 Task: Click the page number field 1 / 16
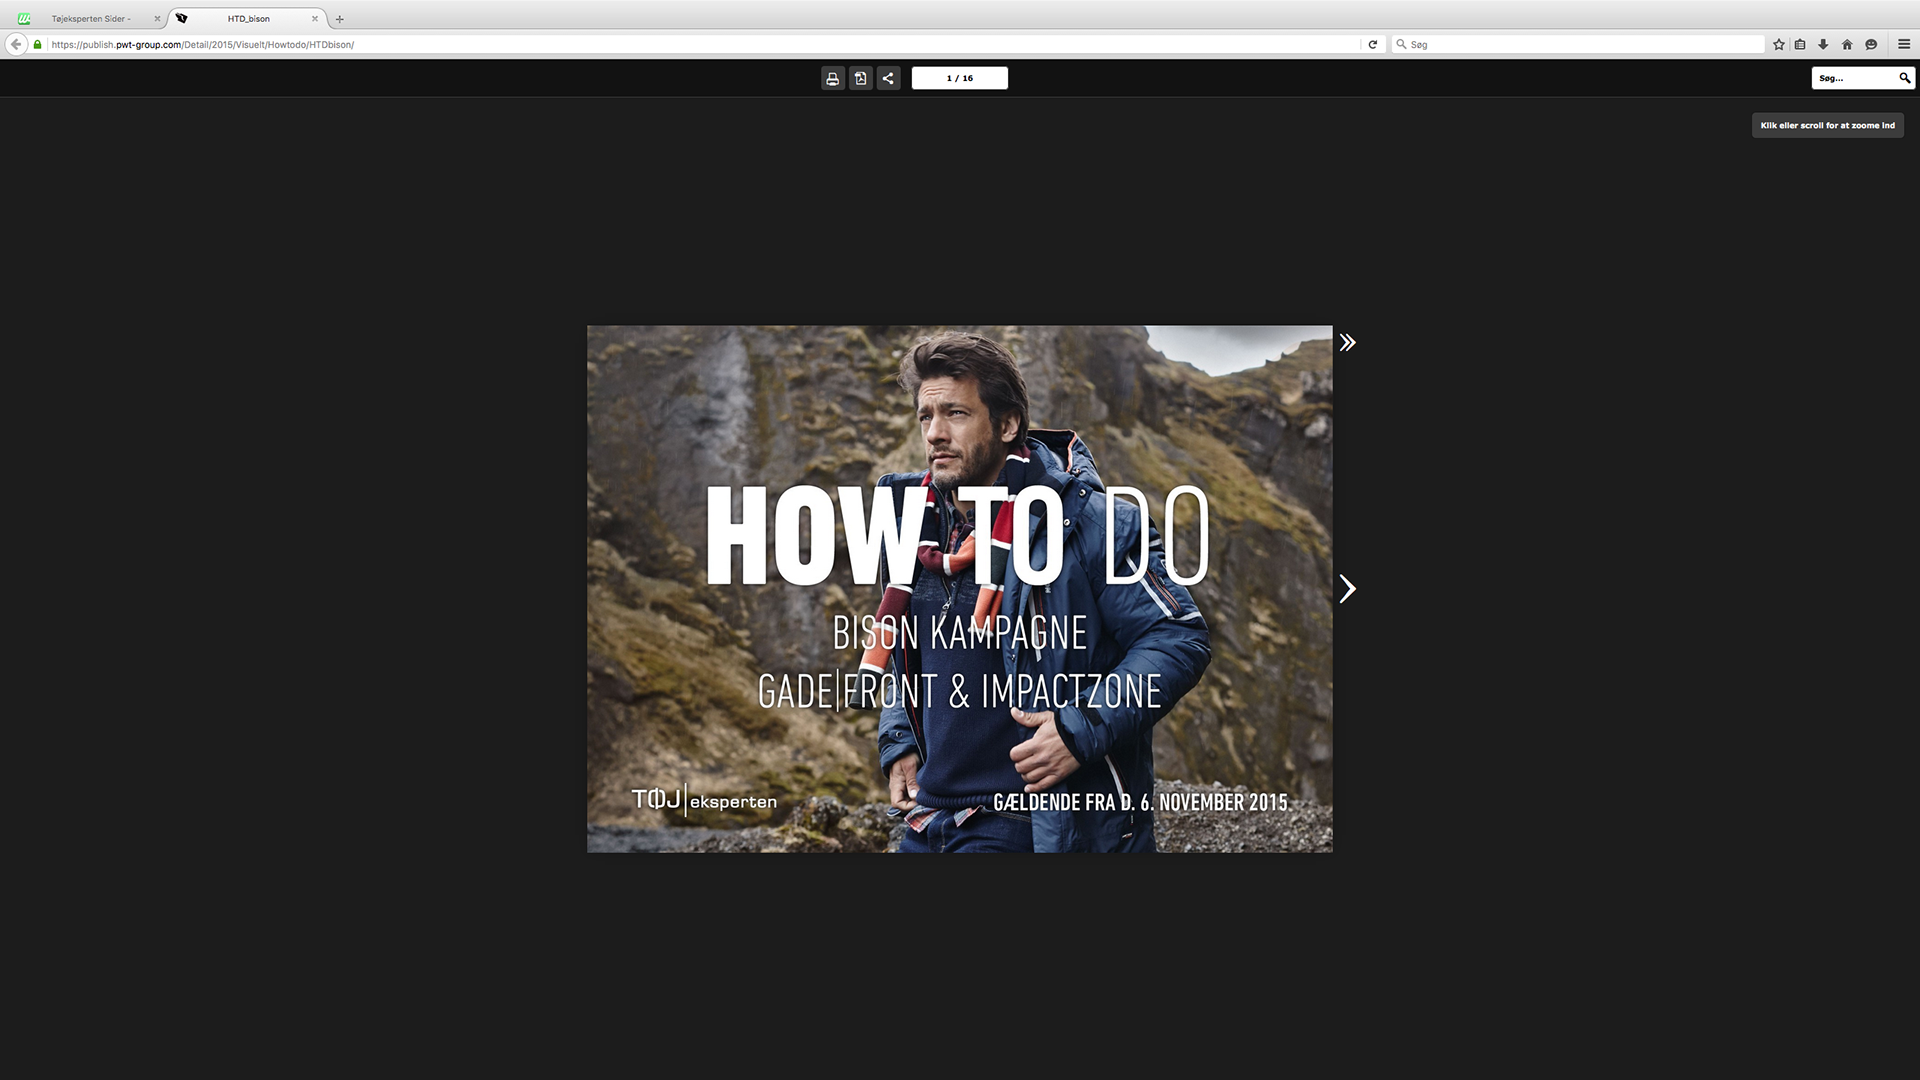(x=960, y=78)
